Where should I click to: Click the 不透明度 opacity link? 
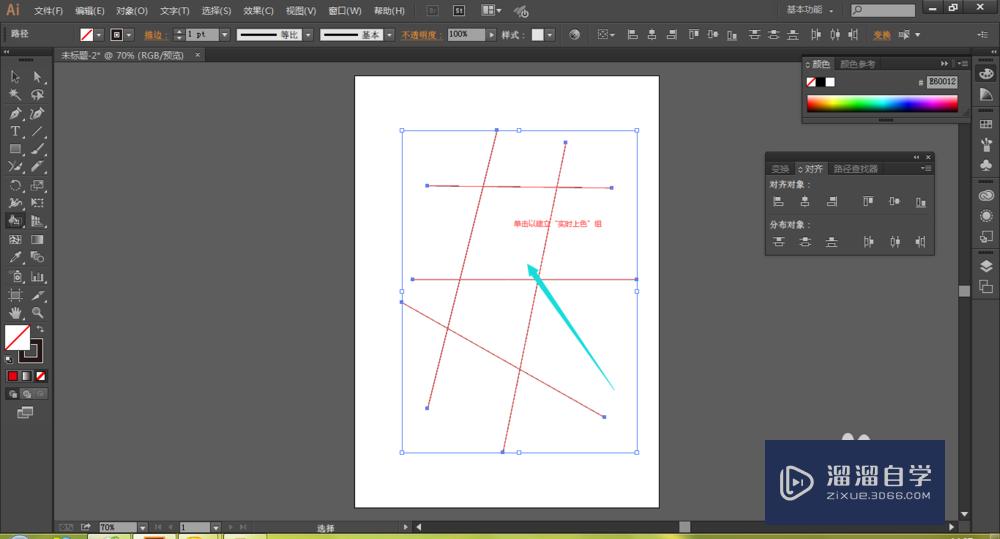pyautogui.click(x=419, y=35)
